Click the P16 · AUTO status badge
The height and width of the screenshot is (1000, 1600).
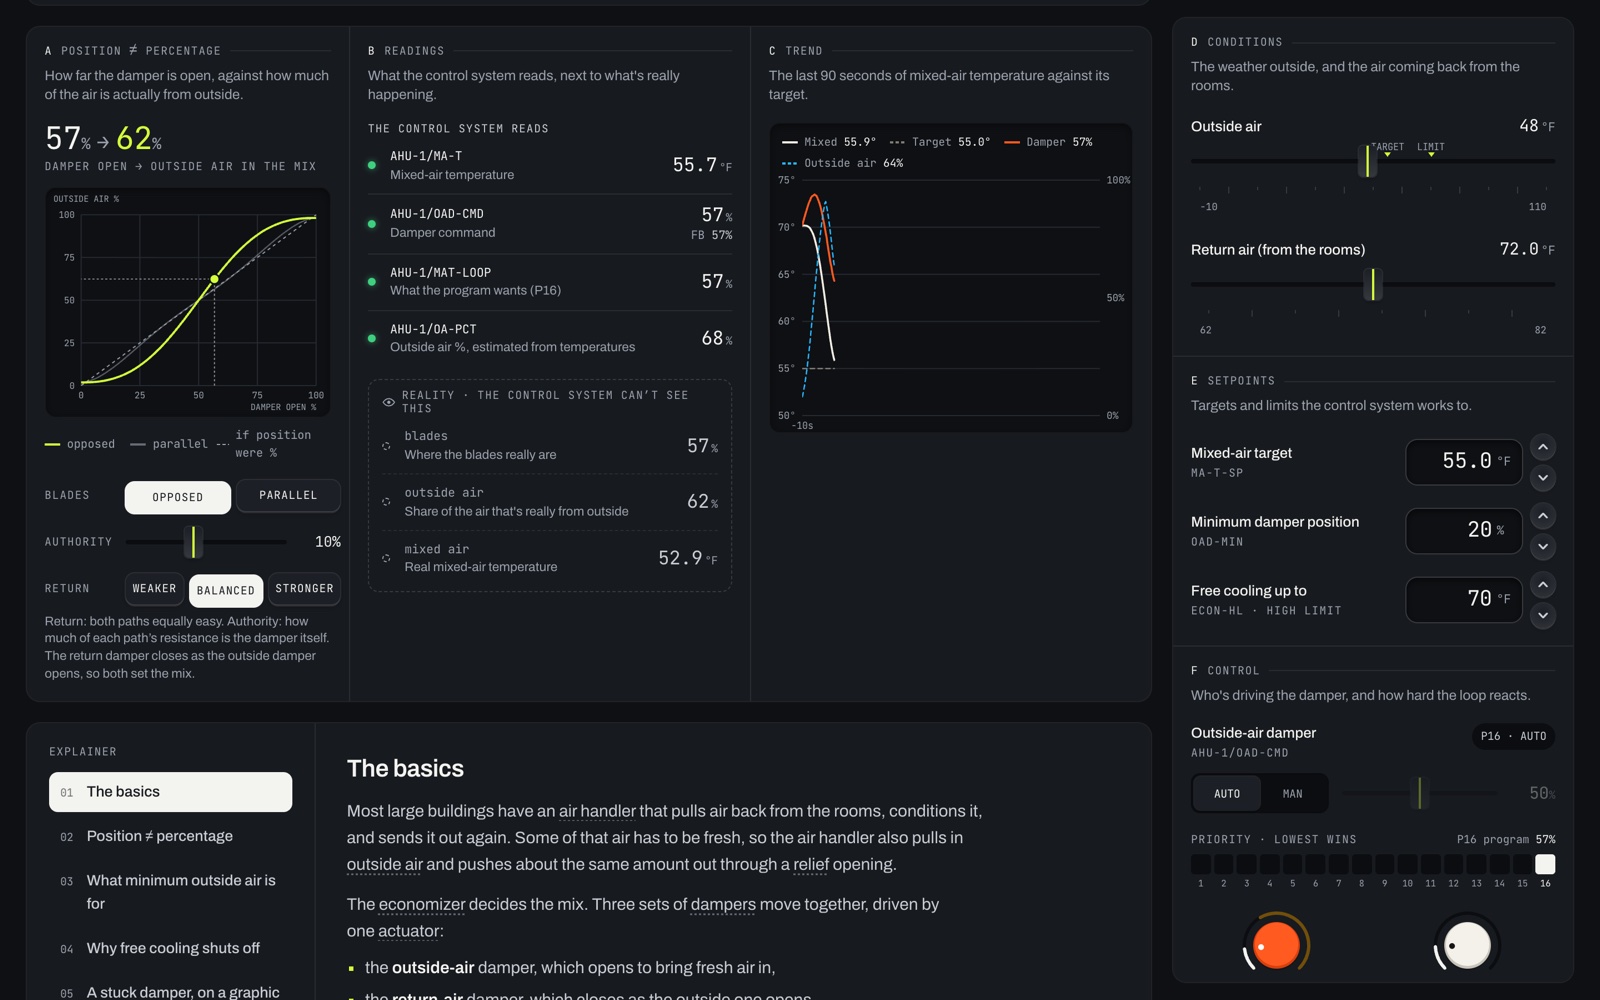pos(1513,736)
